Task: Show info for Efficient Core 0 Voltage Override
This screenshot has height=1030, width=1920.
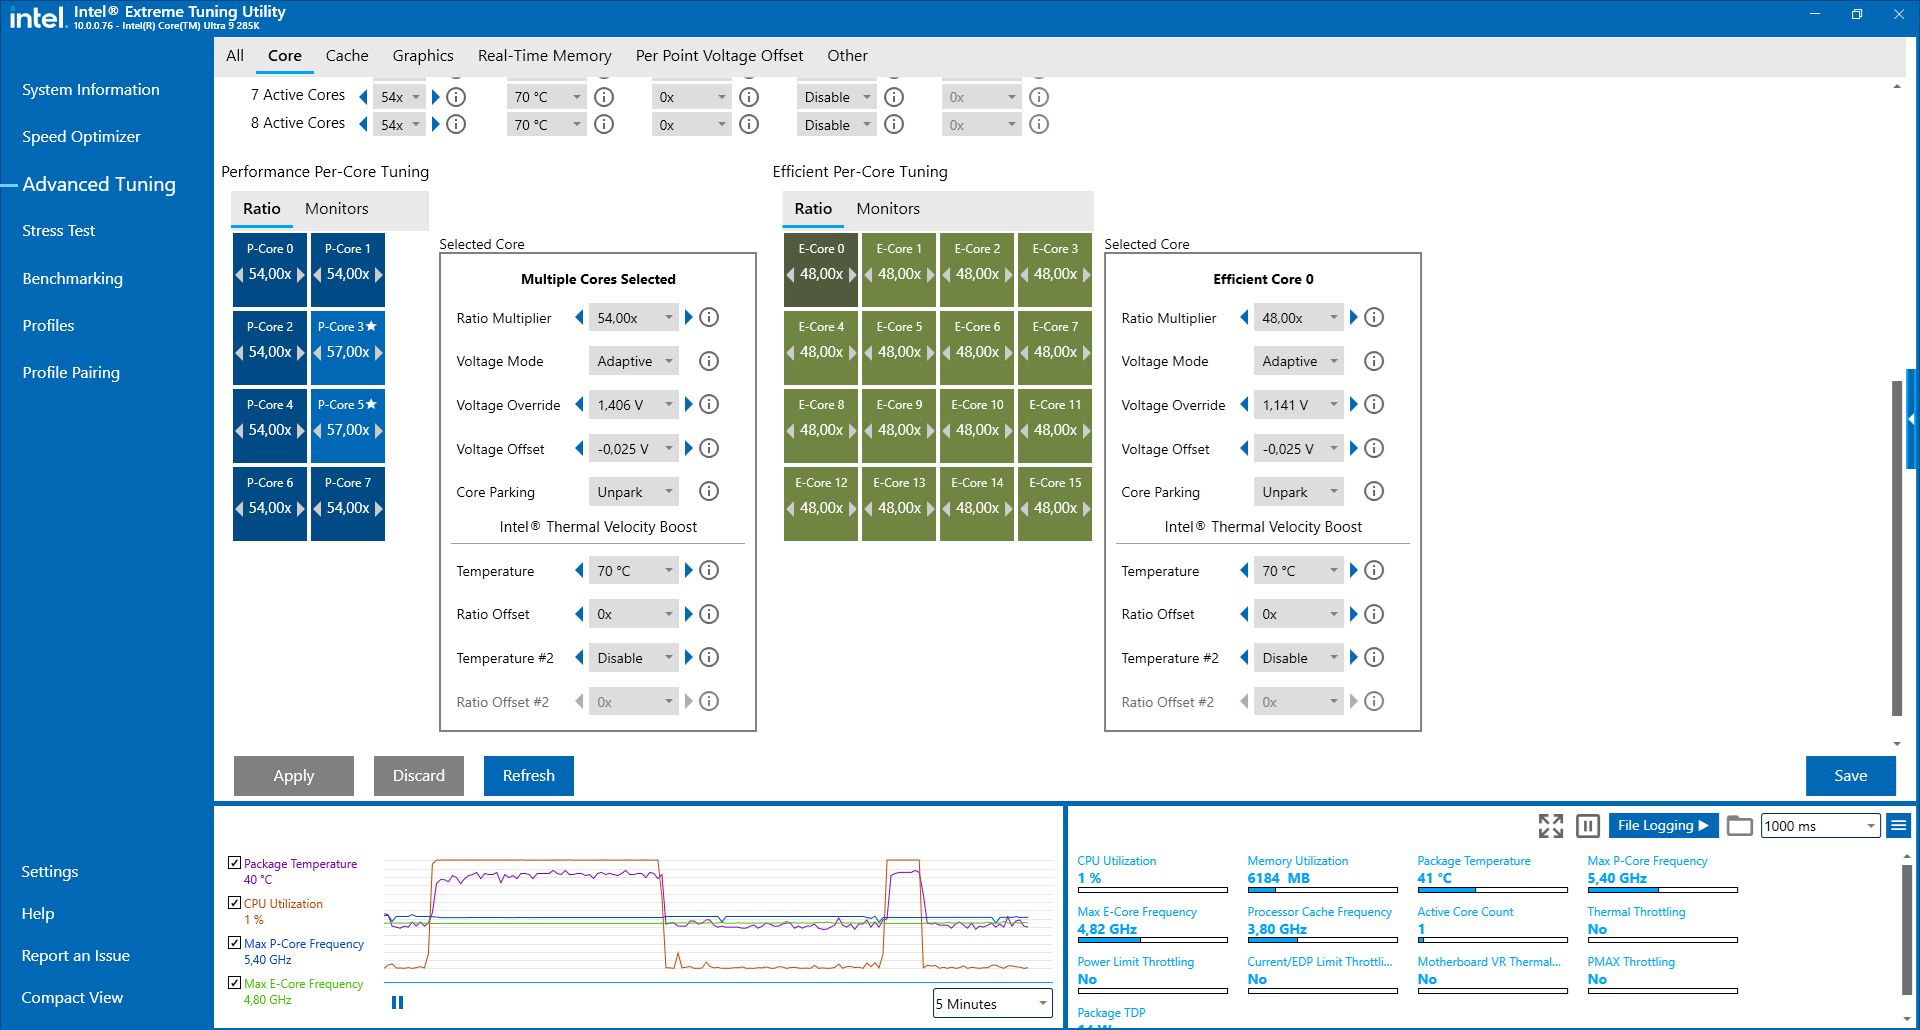Action: coord(1374,405)
